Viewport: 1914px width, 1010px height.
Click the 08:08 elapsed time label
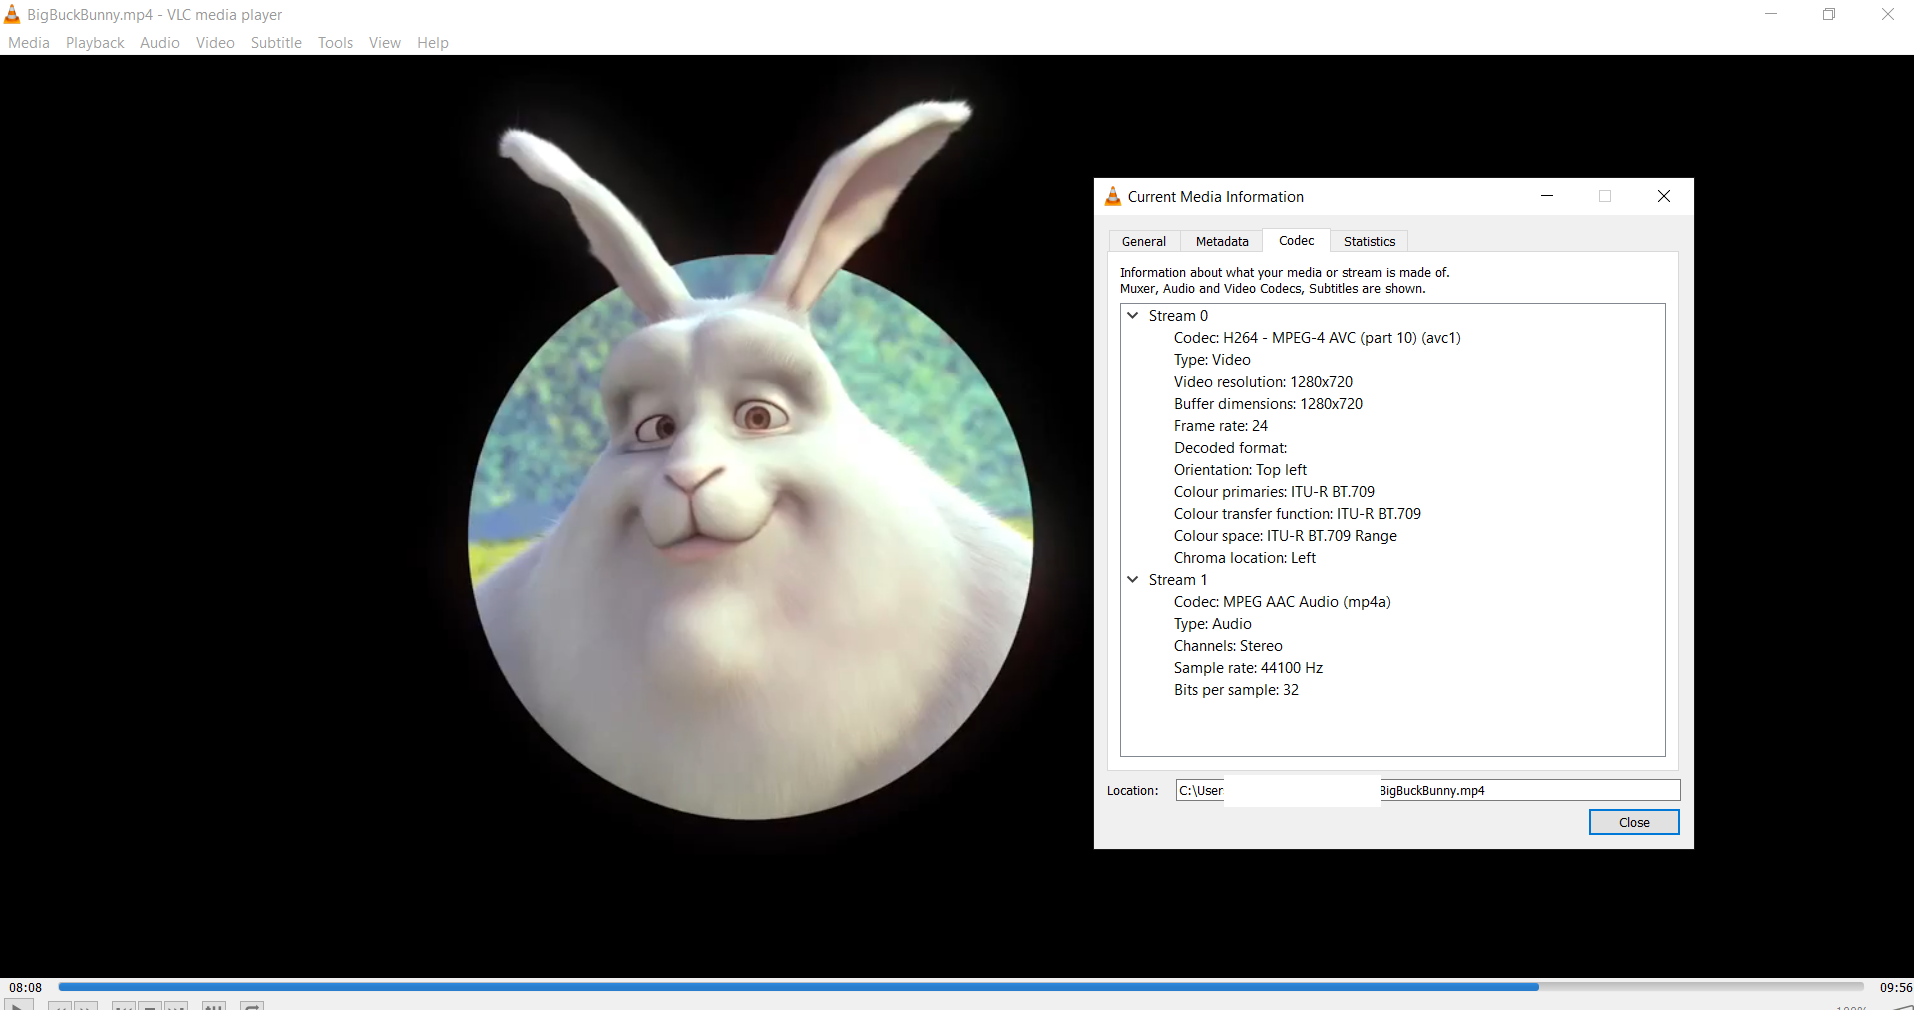point(26,987)
